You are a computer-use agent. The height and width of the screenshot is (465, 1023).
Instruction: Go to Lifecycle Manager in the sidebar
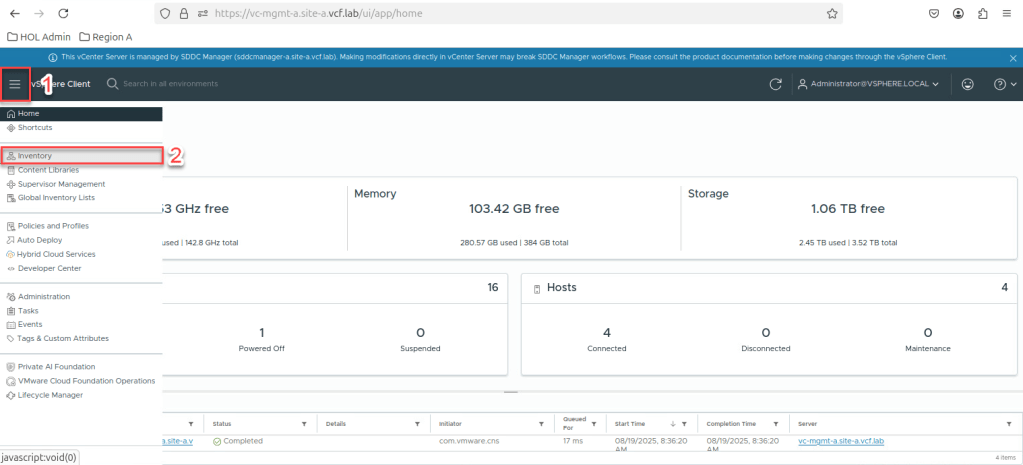(x=49, y=395)
